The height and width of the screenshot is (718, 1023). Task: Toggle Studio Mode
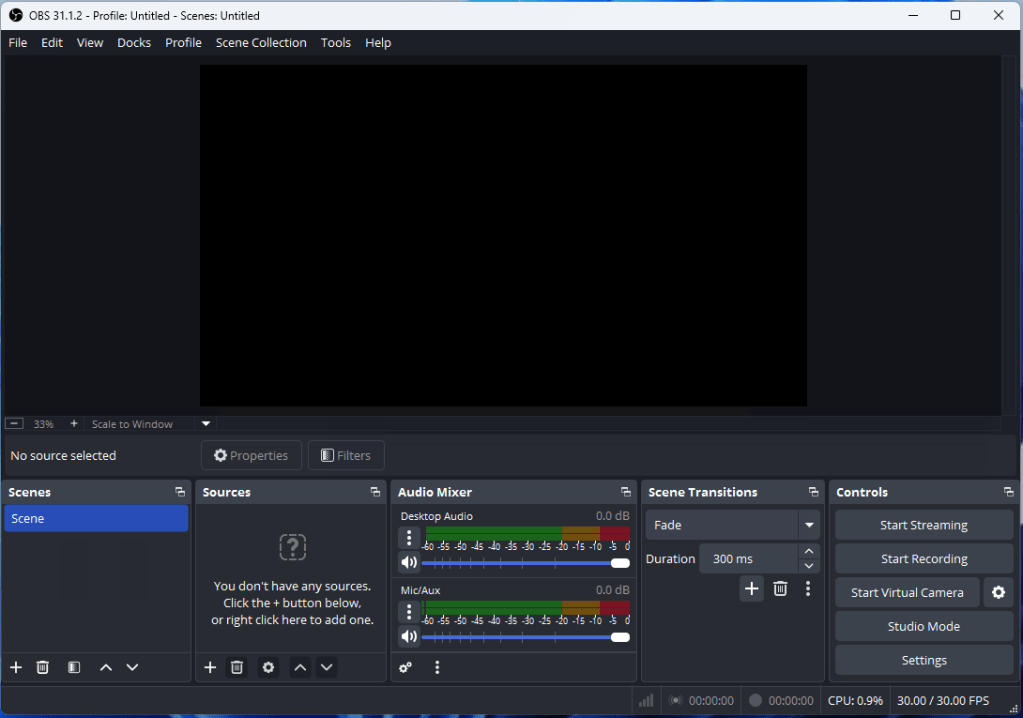pos(923,626)
